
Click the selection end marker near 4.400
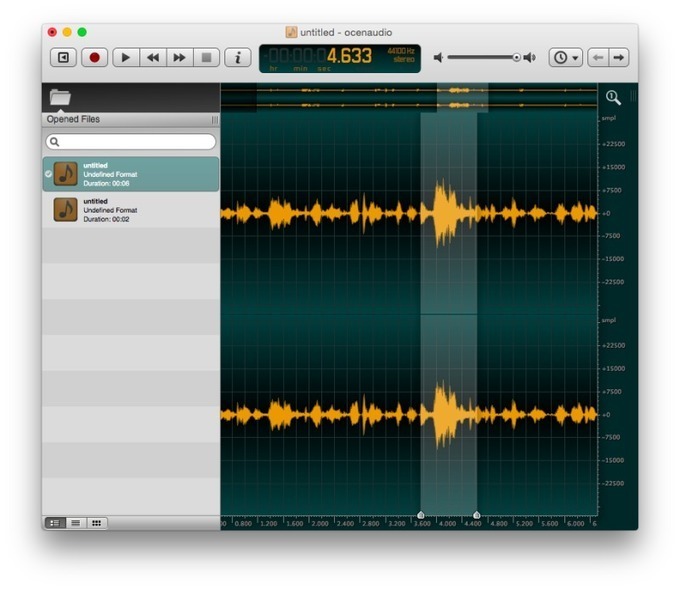tap(477, 515)
